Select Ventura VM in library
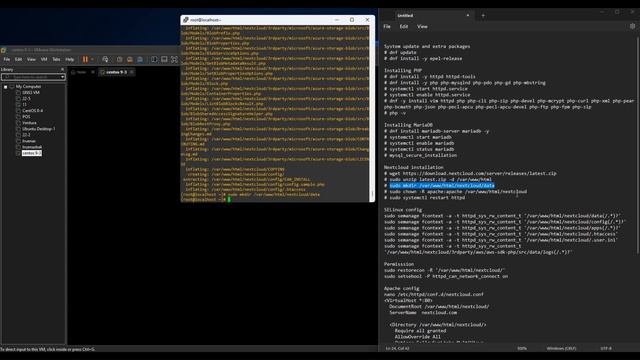The height and width of the screenshot is (360, 640). pos(29,123)
